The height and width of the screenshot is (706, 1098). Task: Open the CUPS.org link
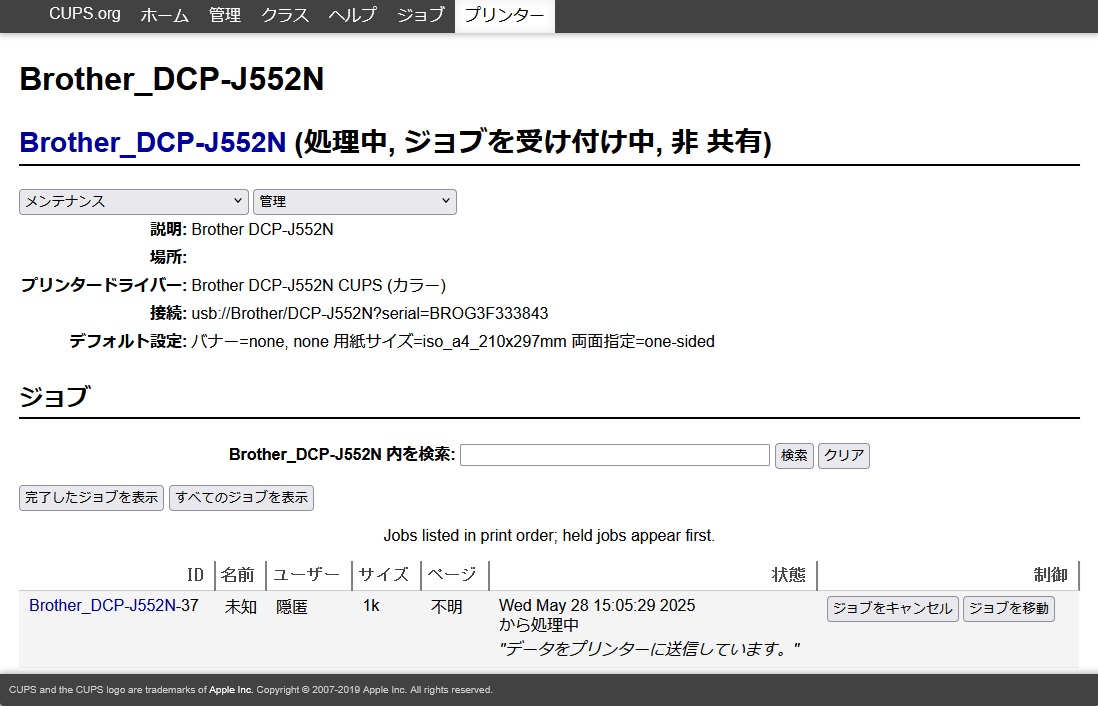85,14
